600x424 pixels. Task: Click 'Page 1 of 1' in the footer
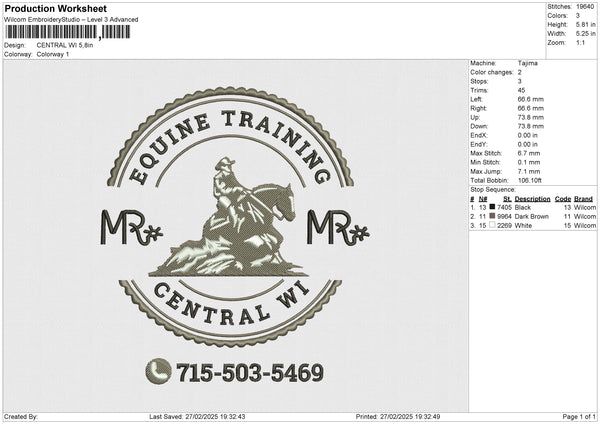coord(579,417)
